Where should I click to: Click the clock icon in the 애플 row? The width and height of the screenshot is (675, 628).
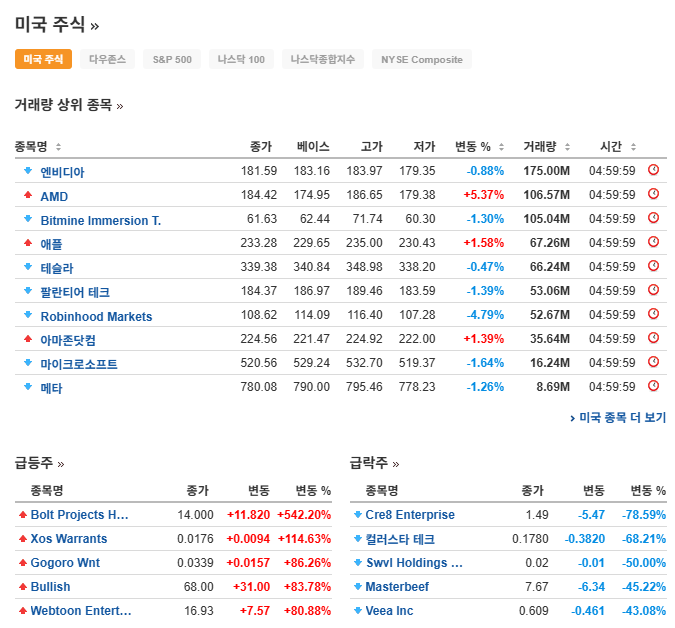coord(653,242)
